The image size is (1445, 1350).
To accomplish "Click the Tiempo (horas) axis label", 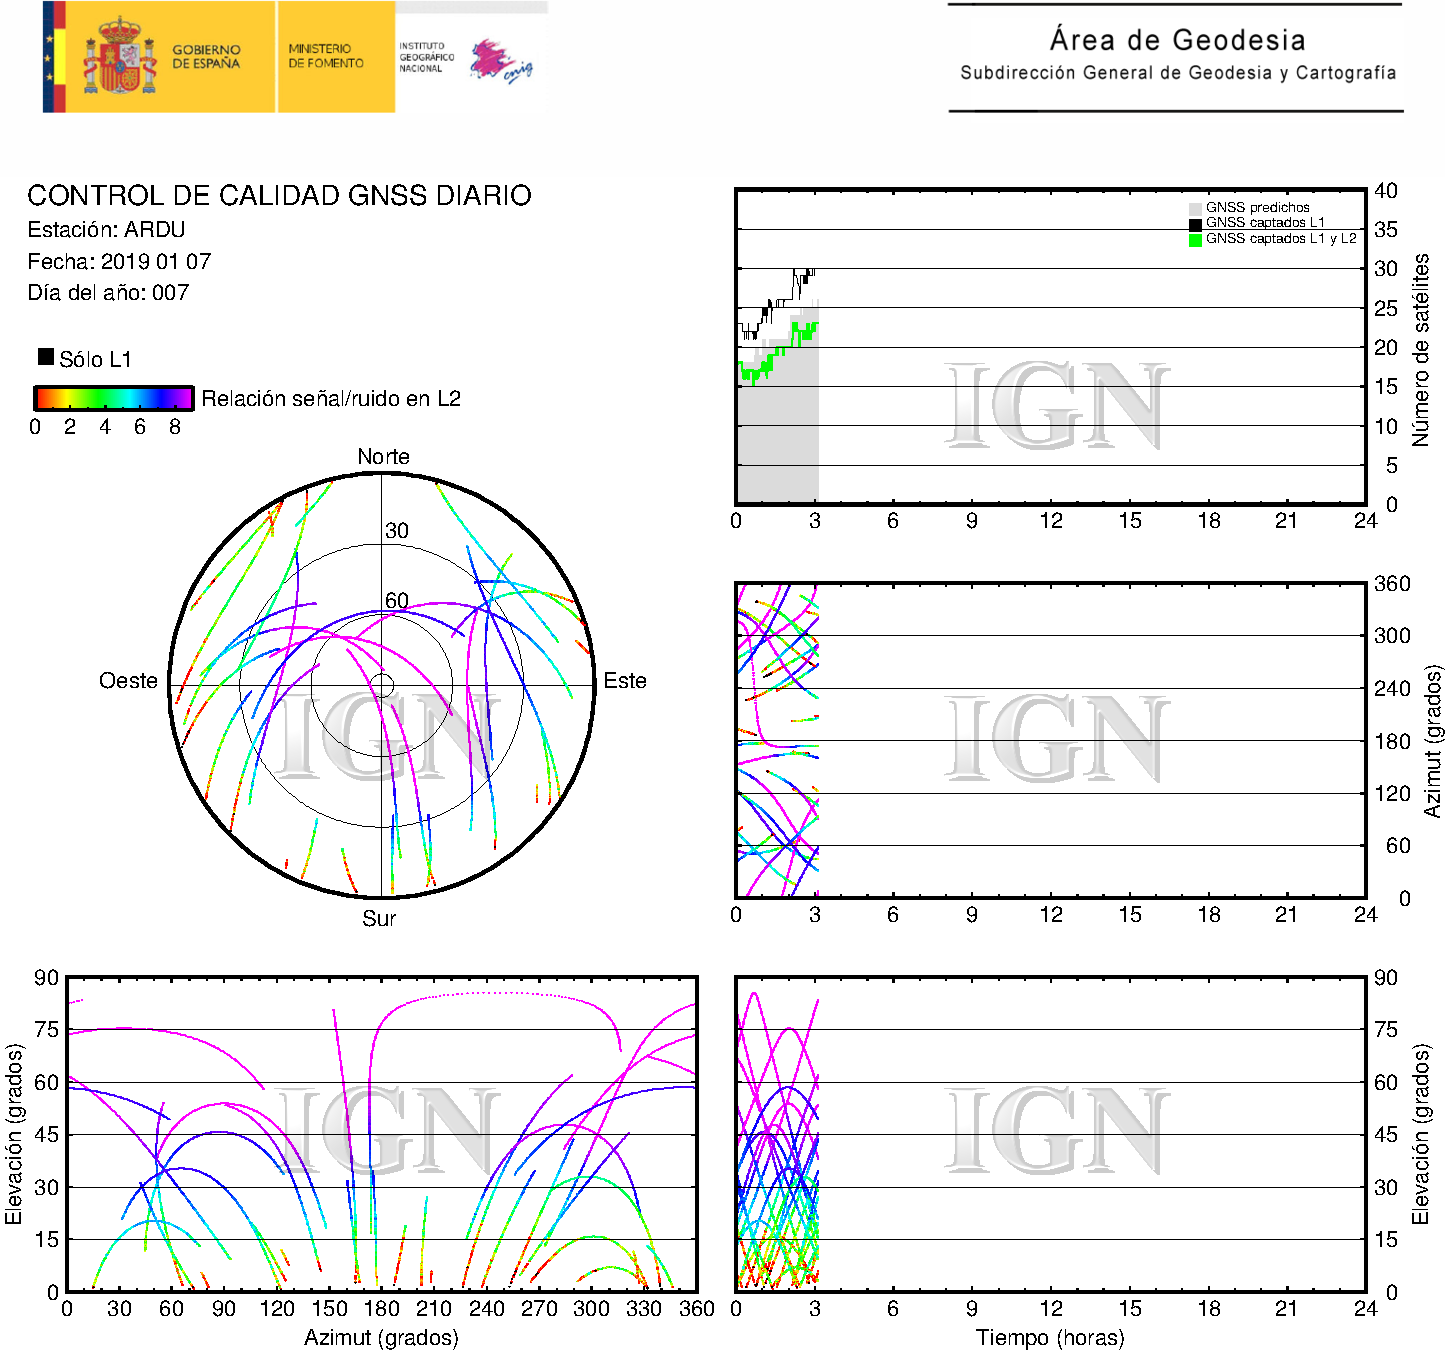I will [x=1050, y=1337].
